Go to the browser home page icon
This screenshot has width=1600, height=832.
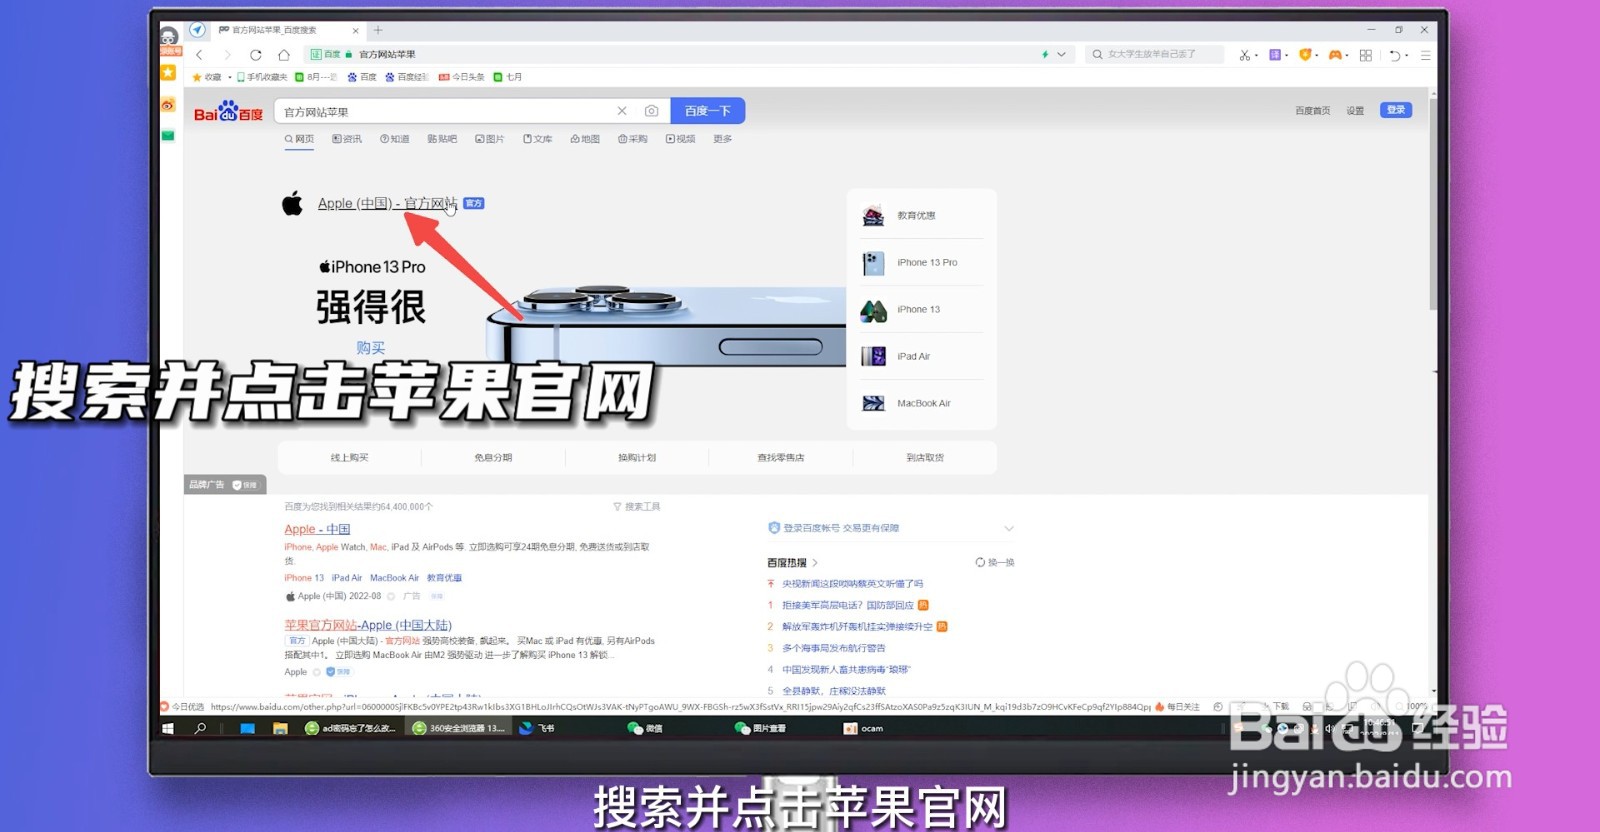click(x=284, y=55)
